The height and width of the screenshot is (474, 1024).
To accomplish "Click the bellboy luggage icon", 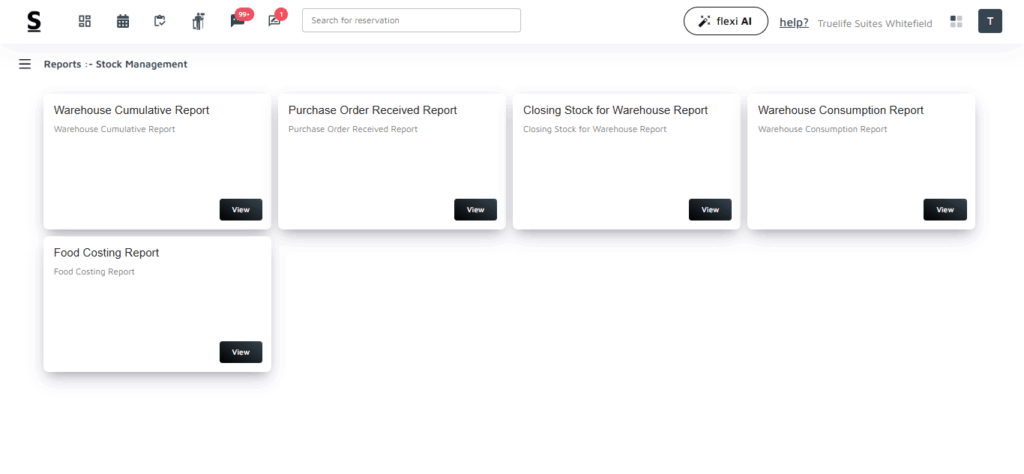I will 198,21.
